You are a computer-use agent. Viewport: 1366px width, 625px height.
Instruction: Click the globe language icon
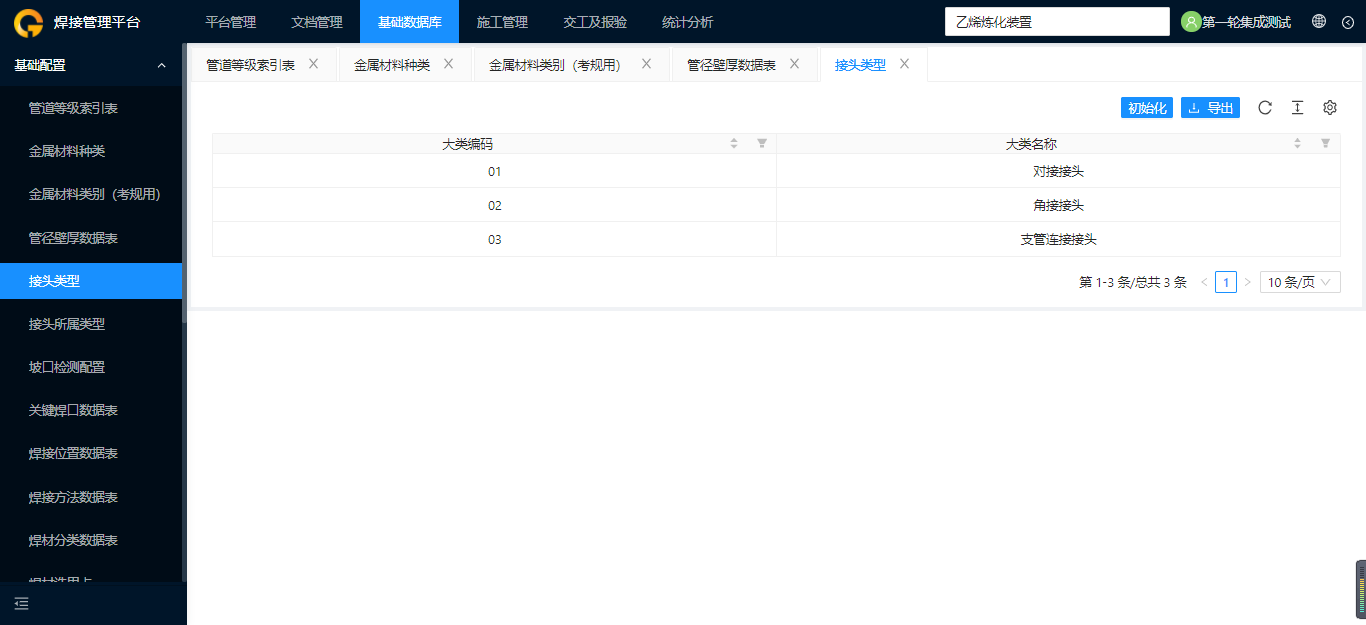[1319, 21]
